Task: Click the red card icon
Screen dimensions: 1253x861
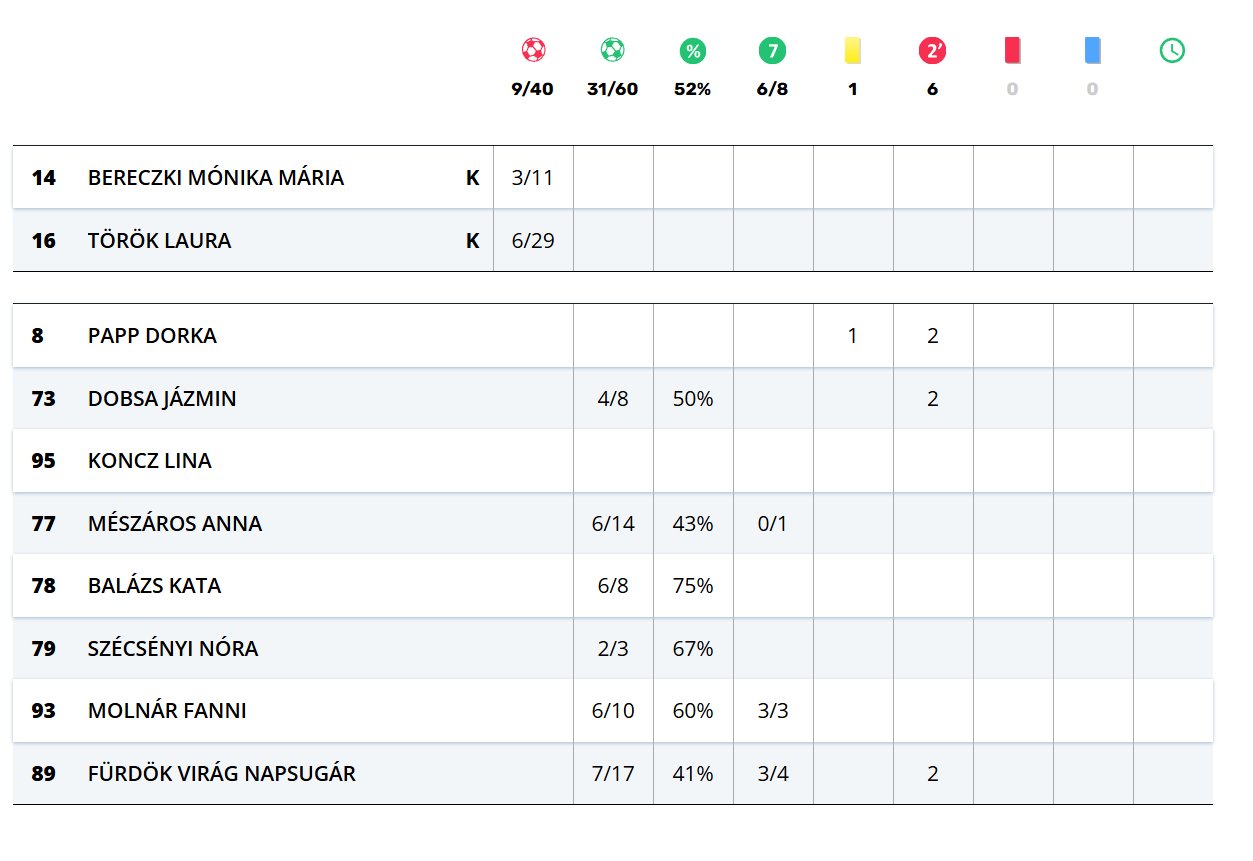Action: pyautogui.click(x=1012, y=50)
